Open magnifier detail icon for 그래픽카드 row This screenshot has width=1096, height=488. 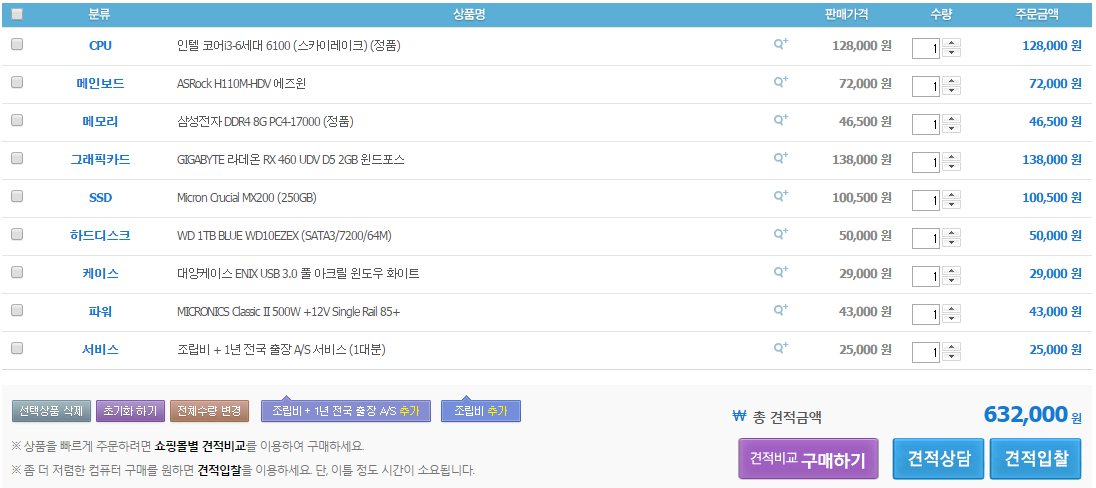tap(780, 158)
